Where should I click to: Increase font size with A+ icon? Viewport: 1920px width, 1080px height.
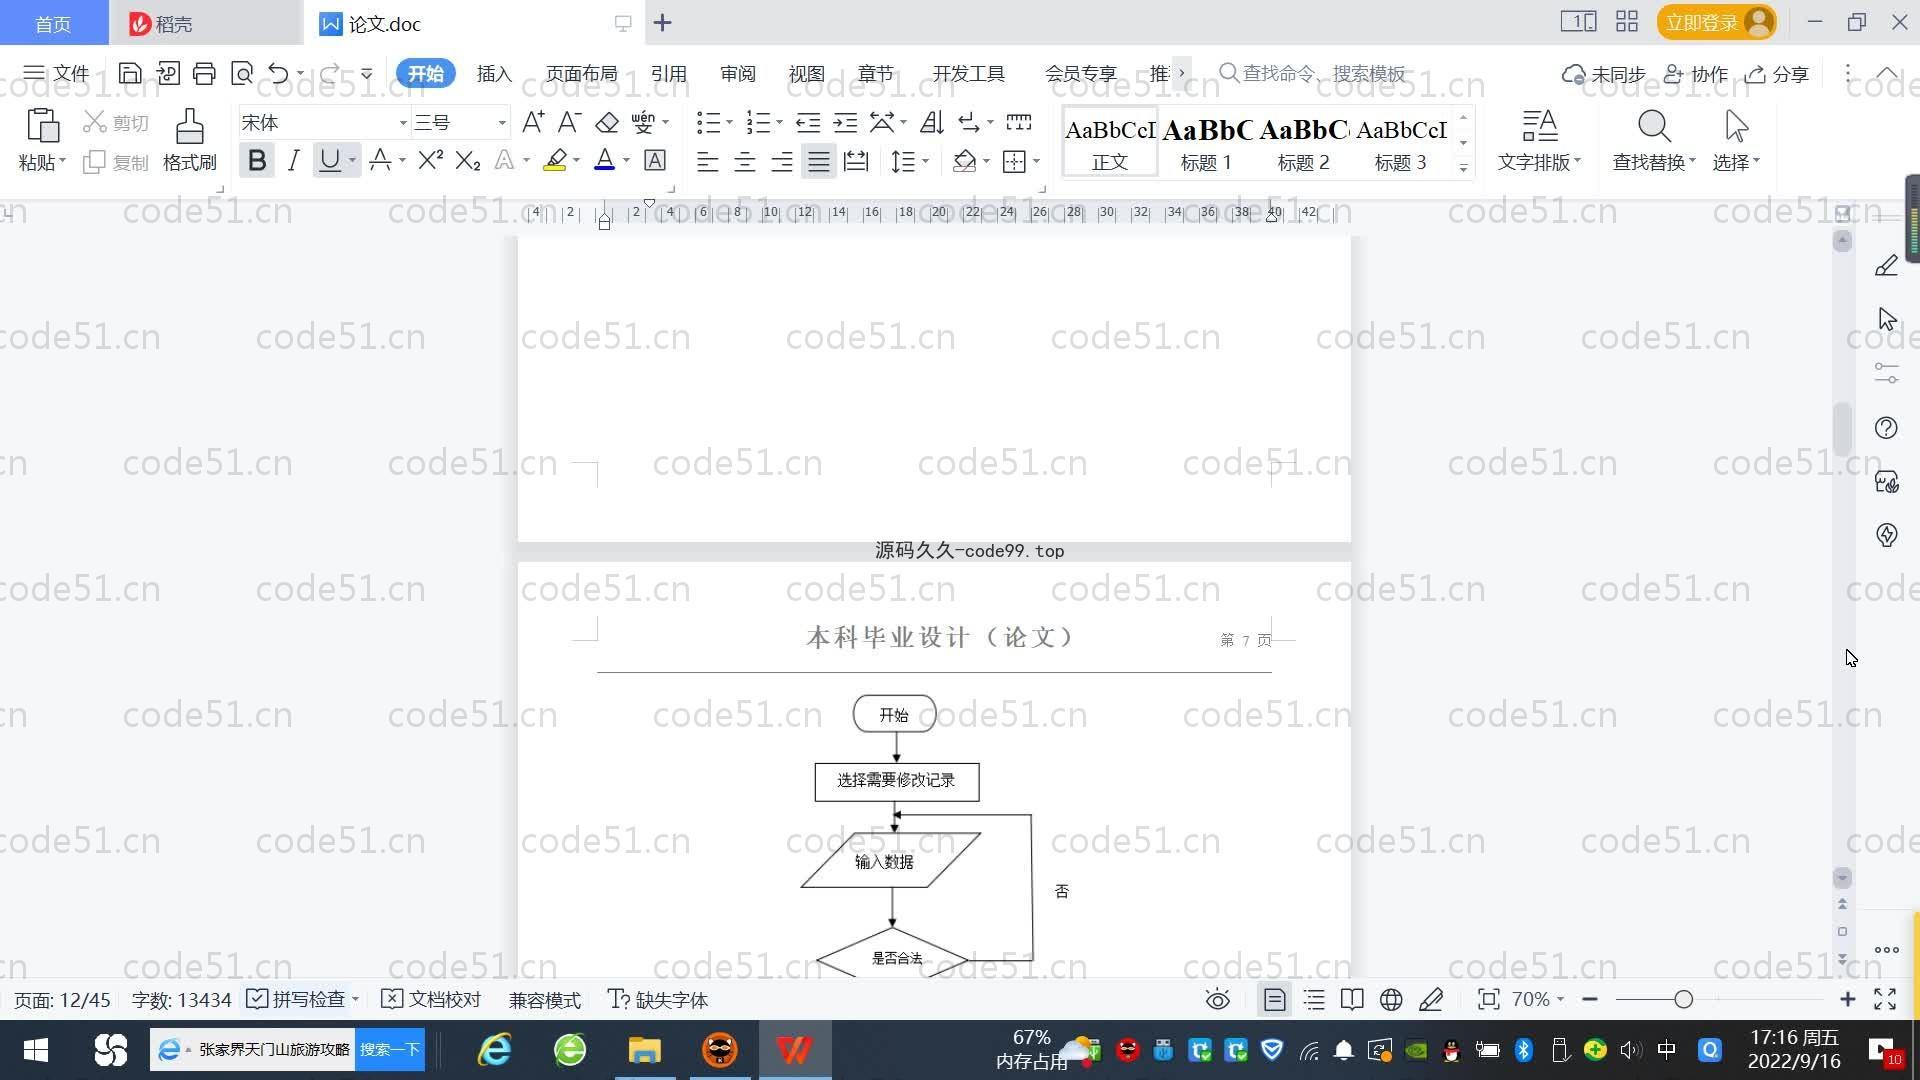[x=533, y=122]
